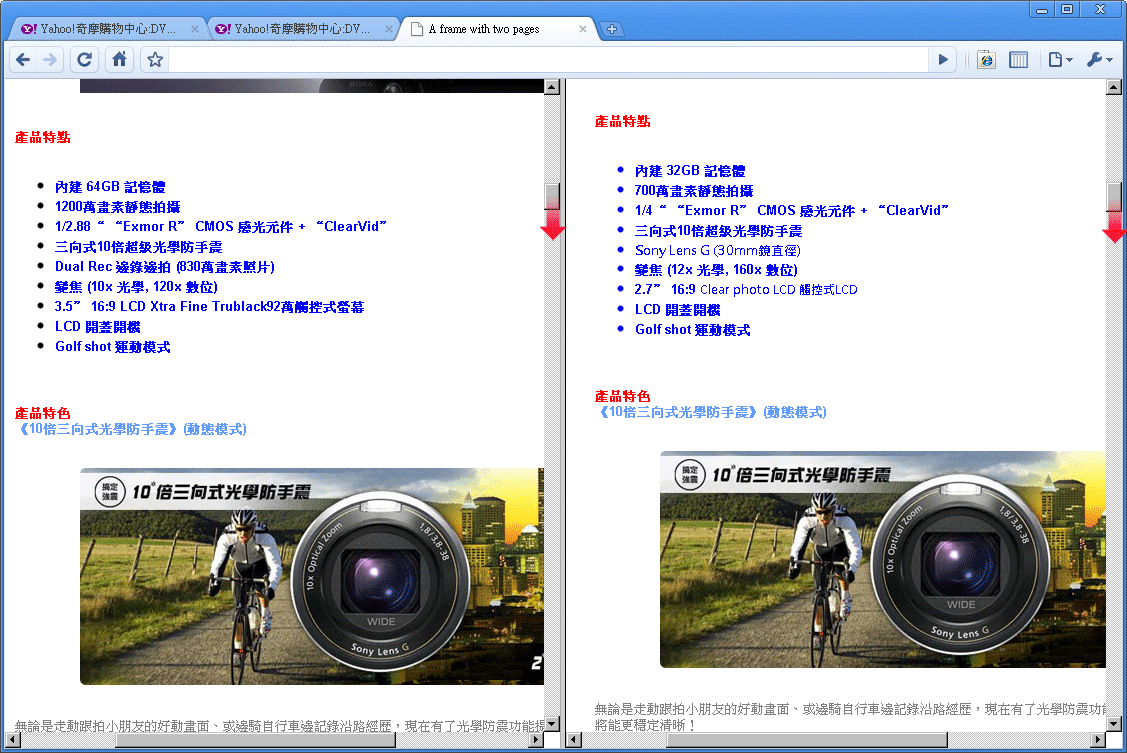Image resolution: width=1127 pixels, height=753 pixels.
Task: Click '700萬畫素靜態拍攝' text
Action: 694,190
